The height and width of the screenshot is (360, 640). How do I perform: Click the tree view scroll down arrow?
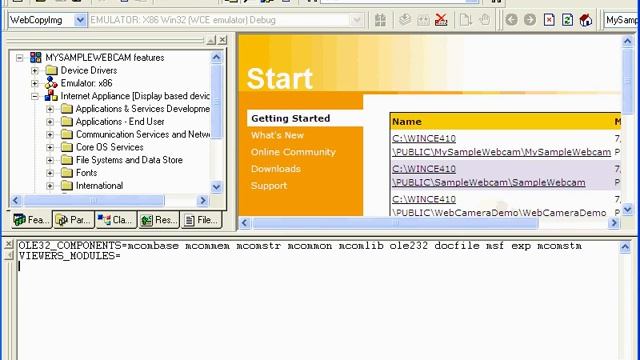pyautogui.click(x=216, y=187)
